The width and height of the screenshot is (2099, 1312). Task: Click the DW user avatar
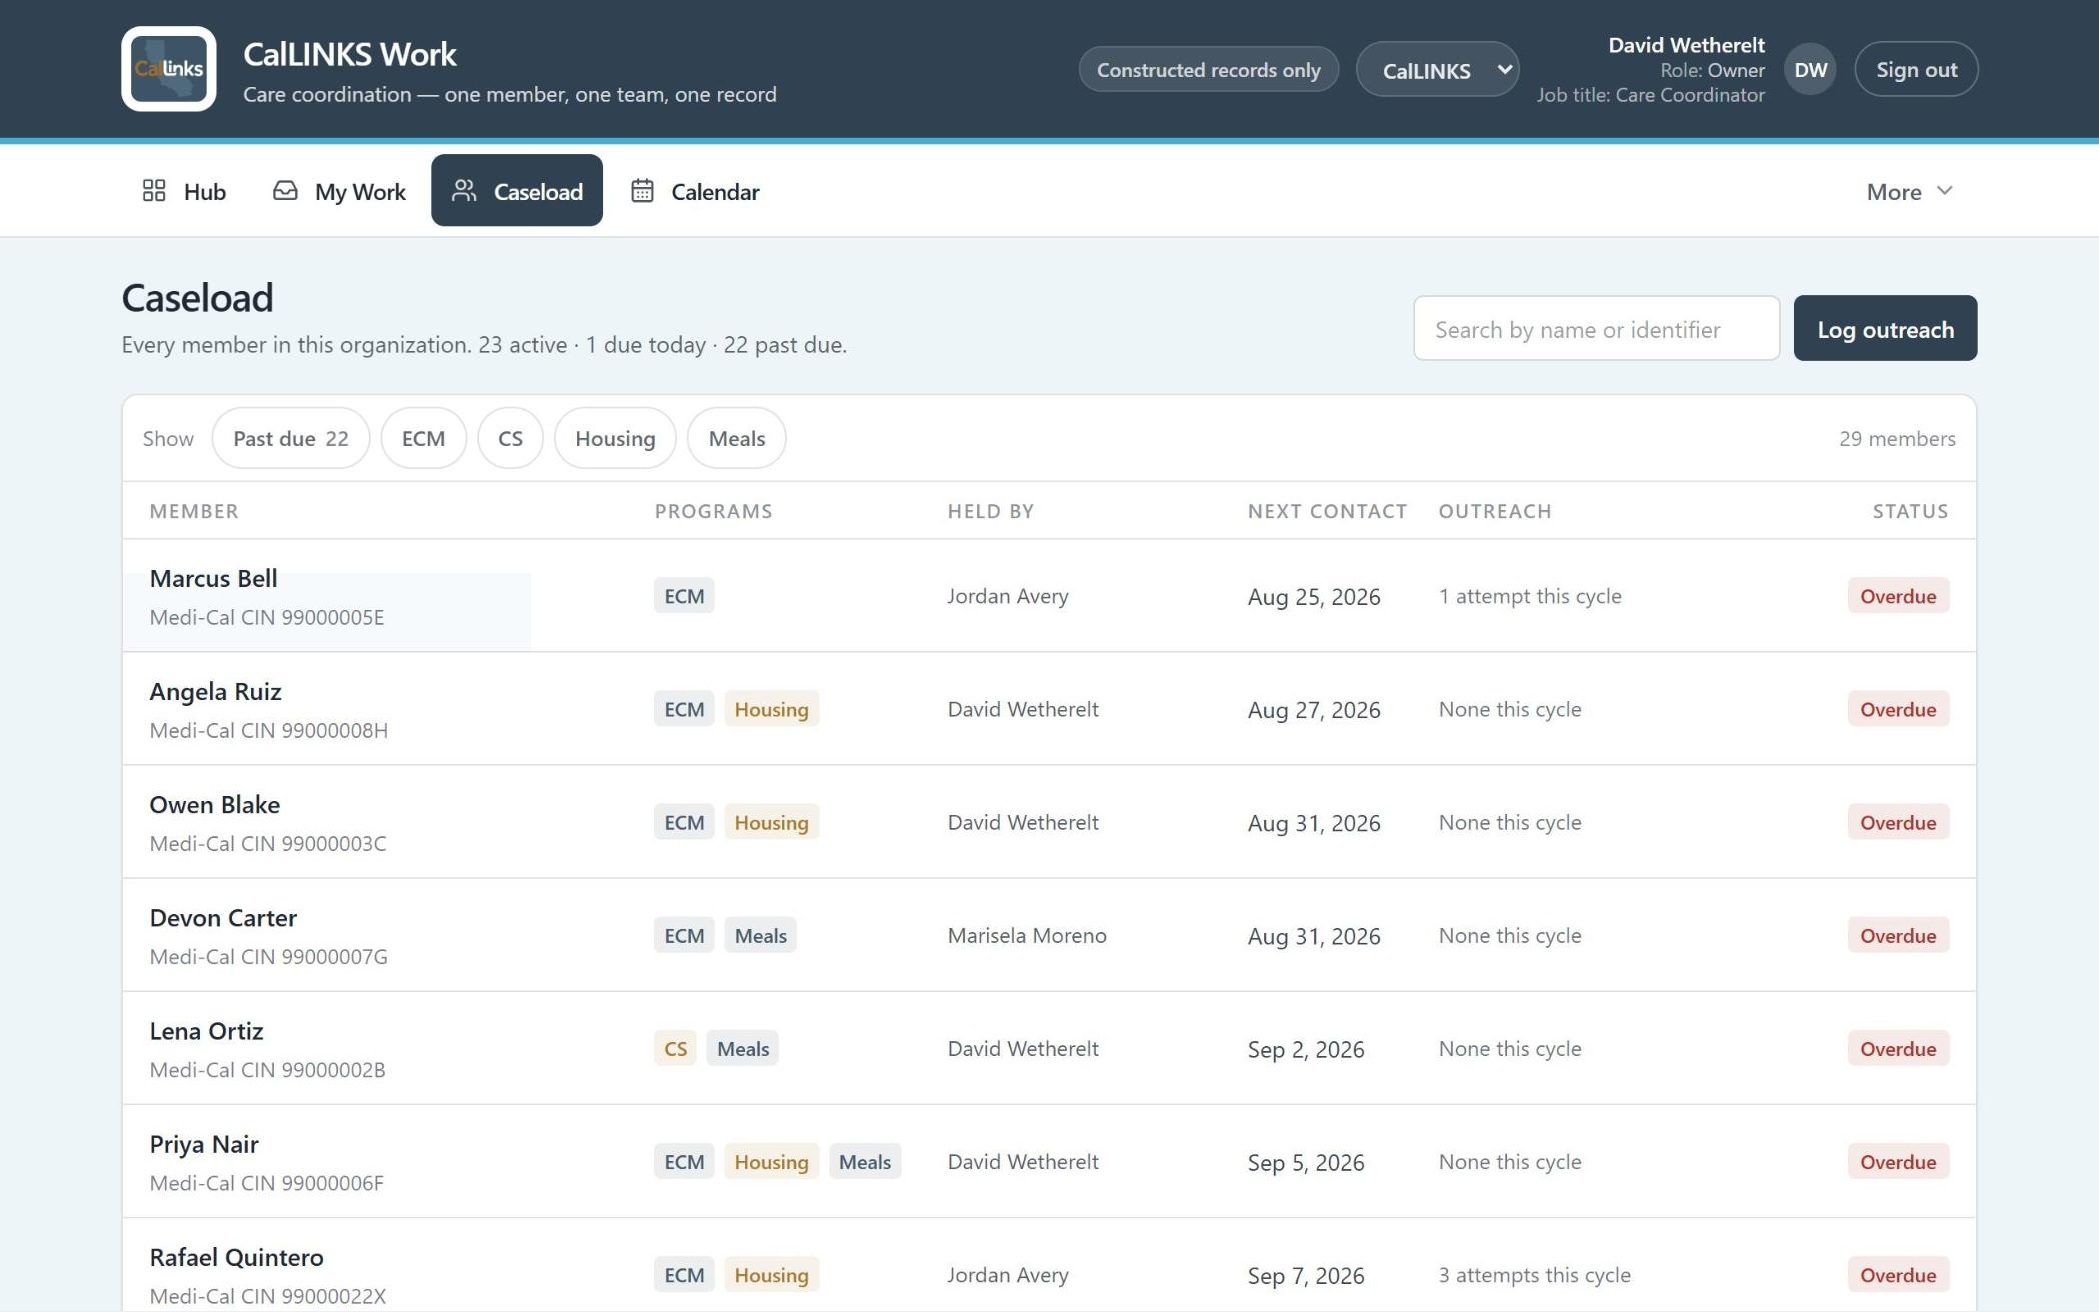(1810, 70)
